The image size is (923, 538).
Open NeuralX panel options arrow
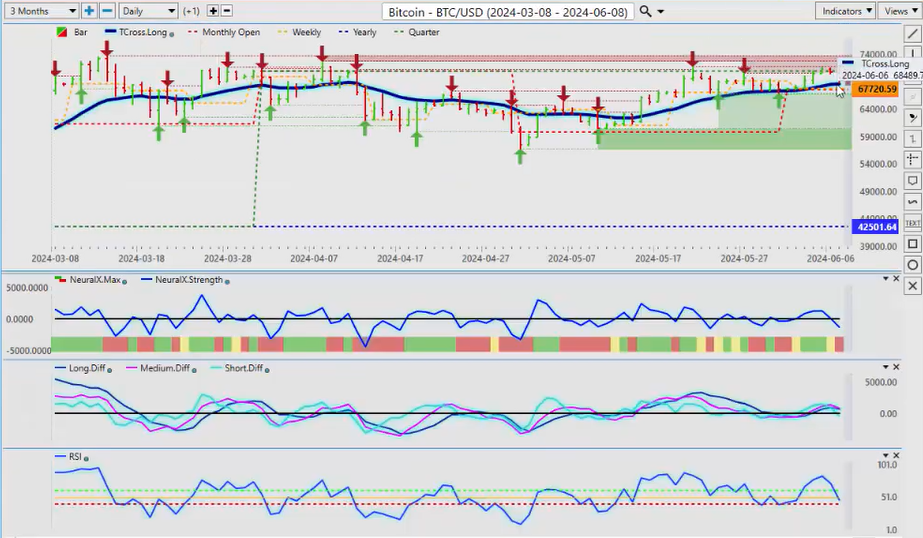point(886,278)
